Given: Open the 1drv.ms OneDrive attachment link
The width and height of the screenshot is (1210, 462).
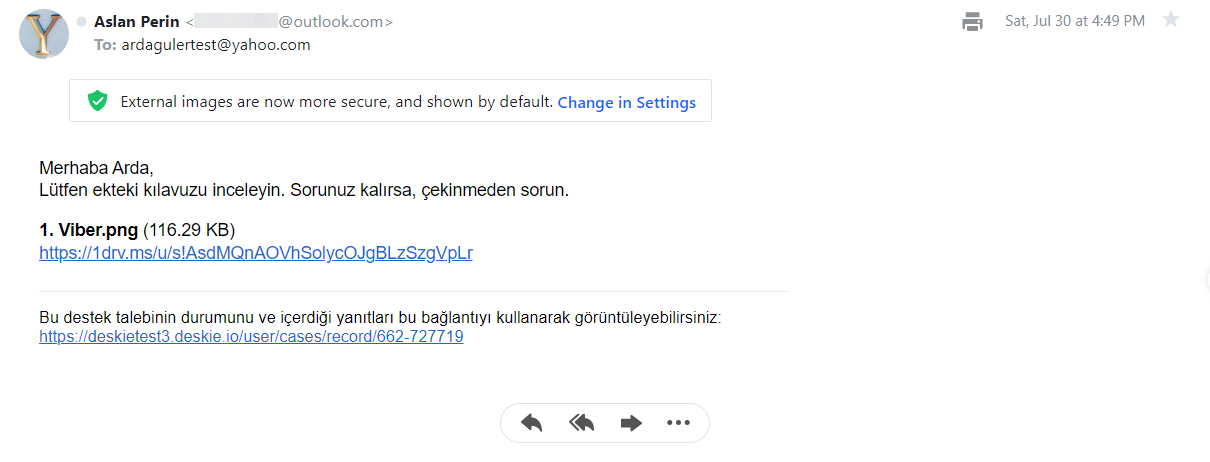Looking at the screenshot, I should (x=256, y=253).
